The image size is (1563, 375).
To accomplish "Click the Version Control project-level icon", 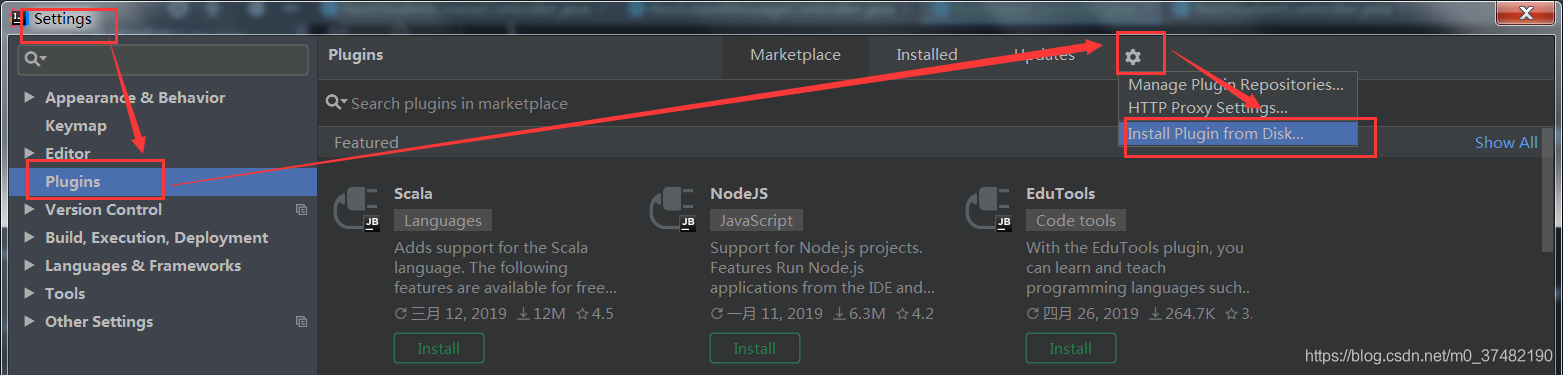I will [301, 210].
